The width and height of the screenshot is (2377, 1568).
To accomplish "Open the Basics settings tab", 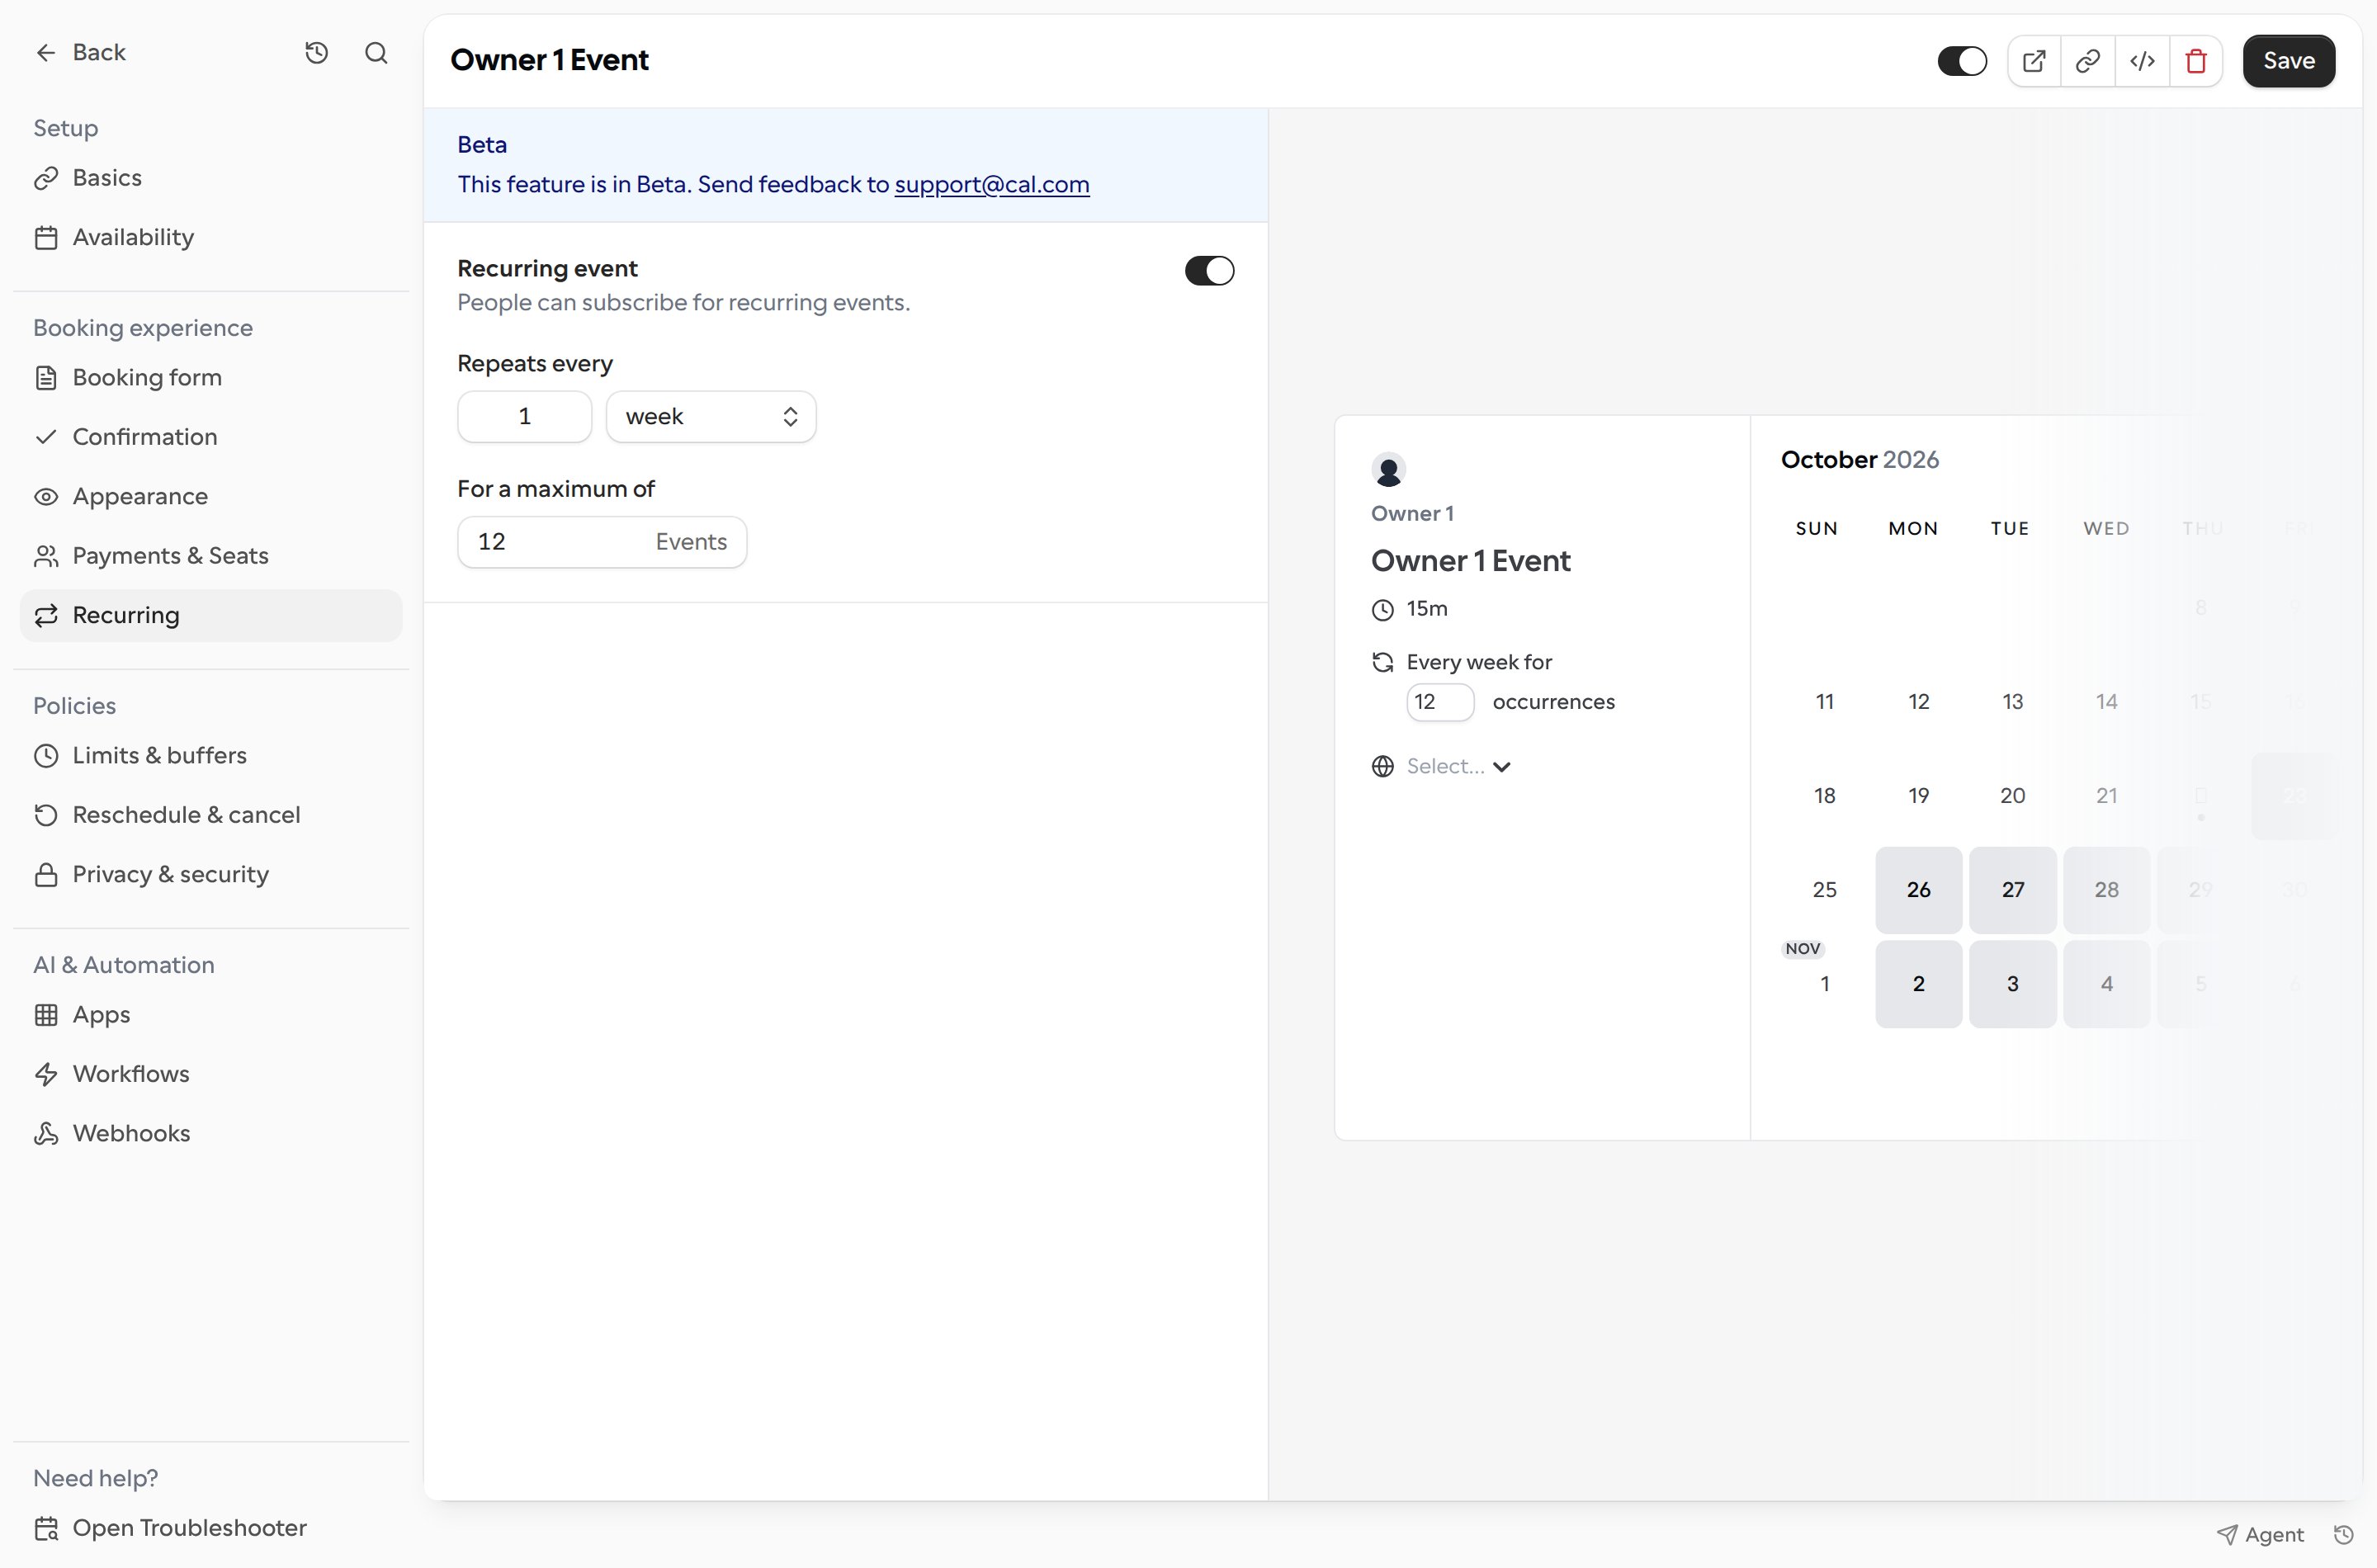I will 211,178.
